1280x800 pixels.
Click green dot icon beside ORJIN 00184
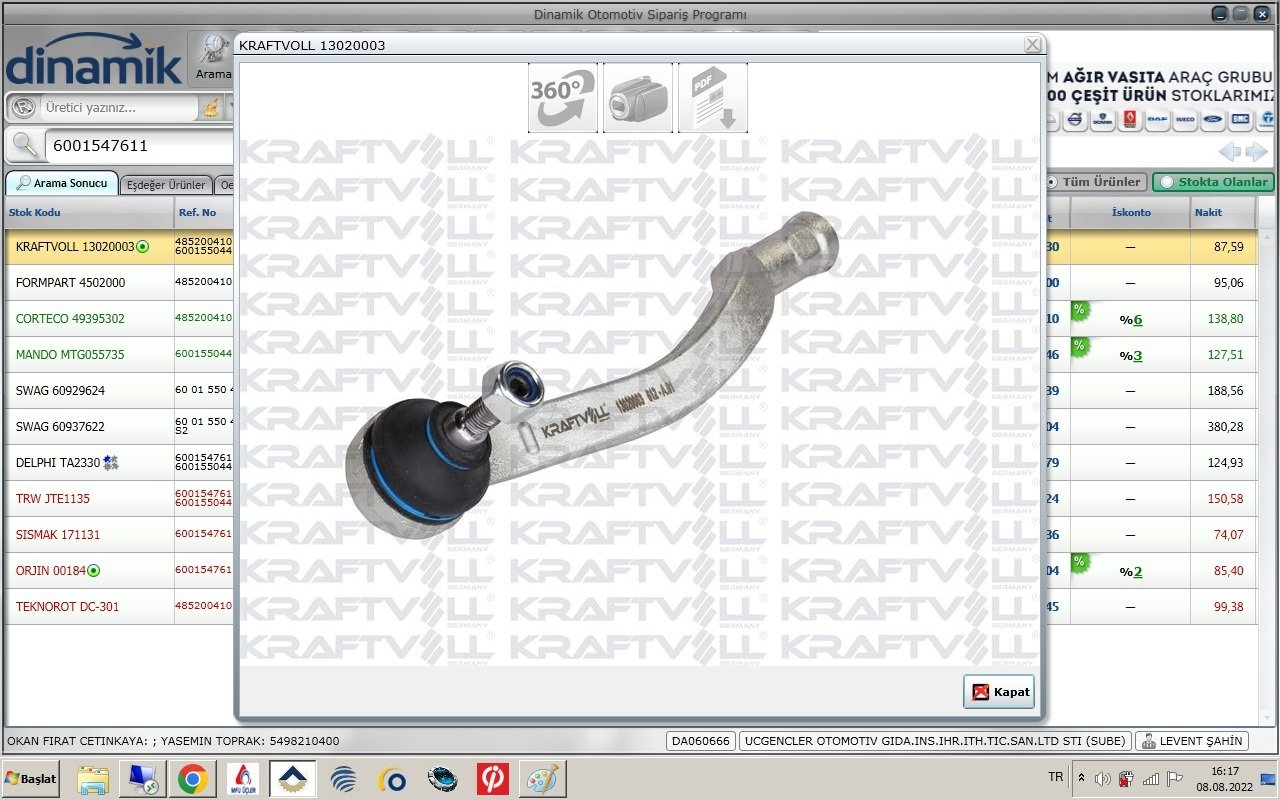(x=94, y=571)
